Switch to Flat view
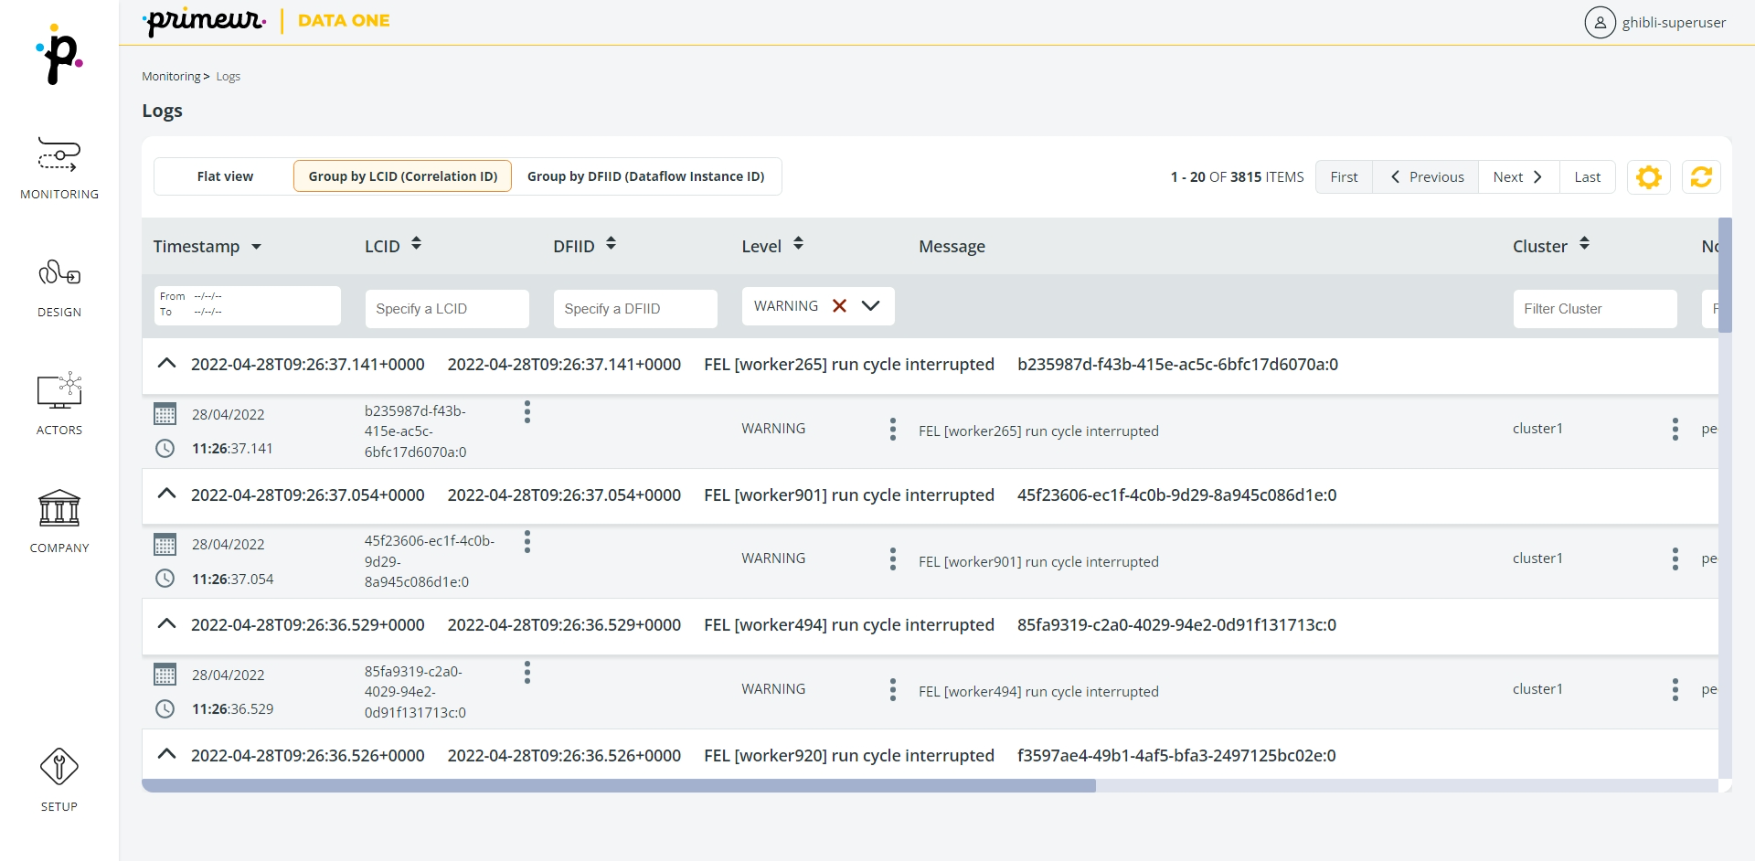 tap(225, 177)
